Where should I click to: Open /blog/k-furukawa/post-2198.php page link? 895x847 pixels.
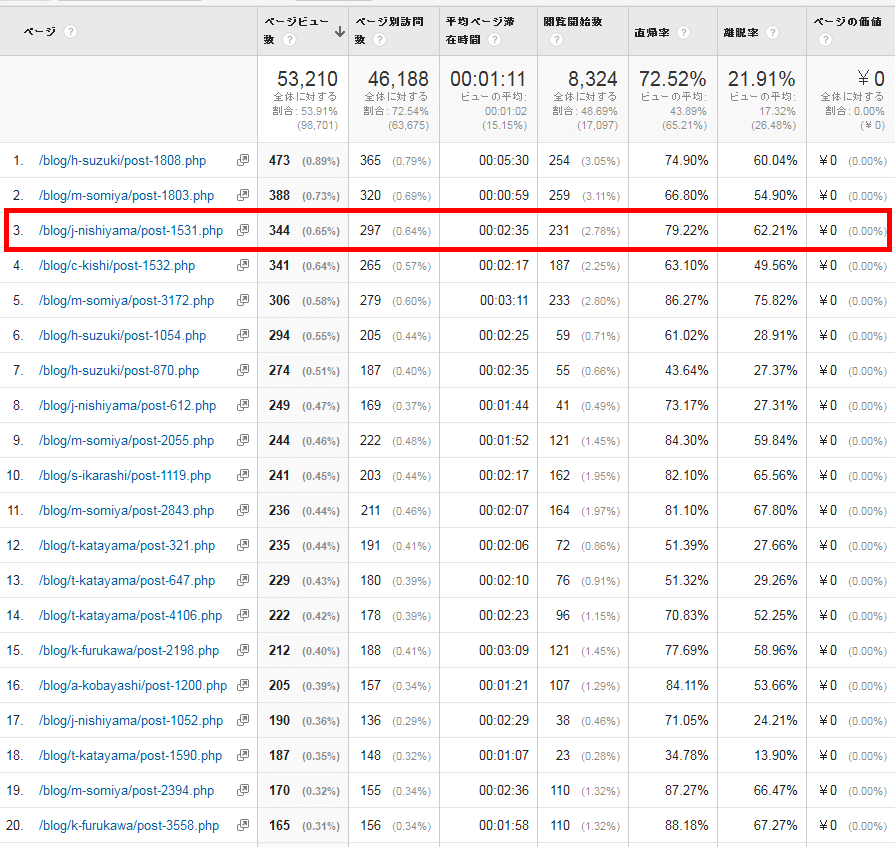coord(128,650)
